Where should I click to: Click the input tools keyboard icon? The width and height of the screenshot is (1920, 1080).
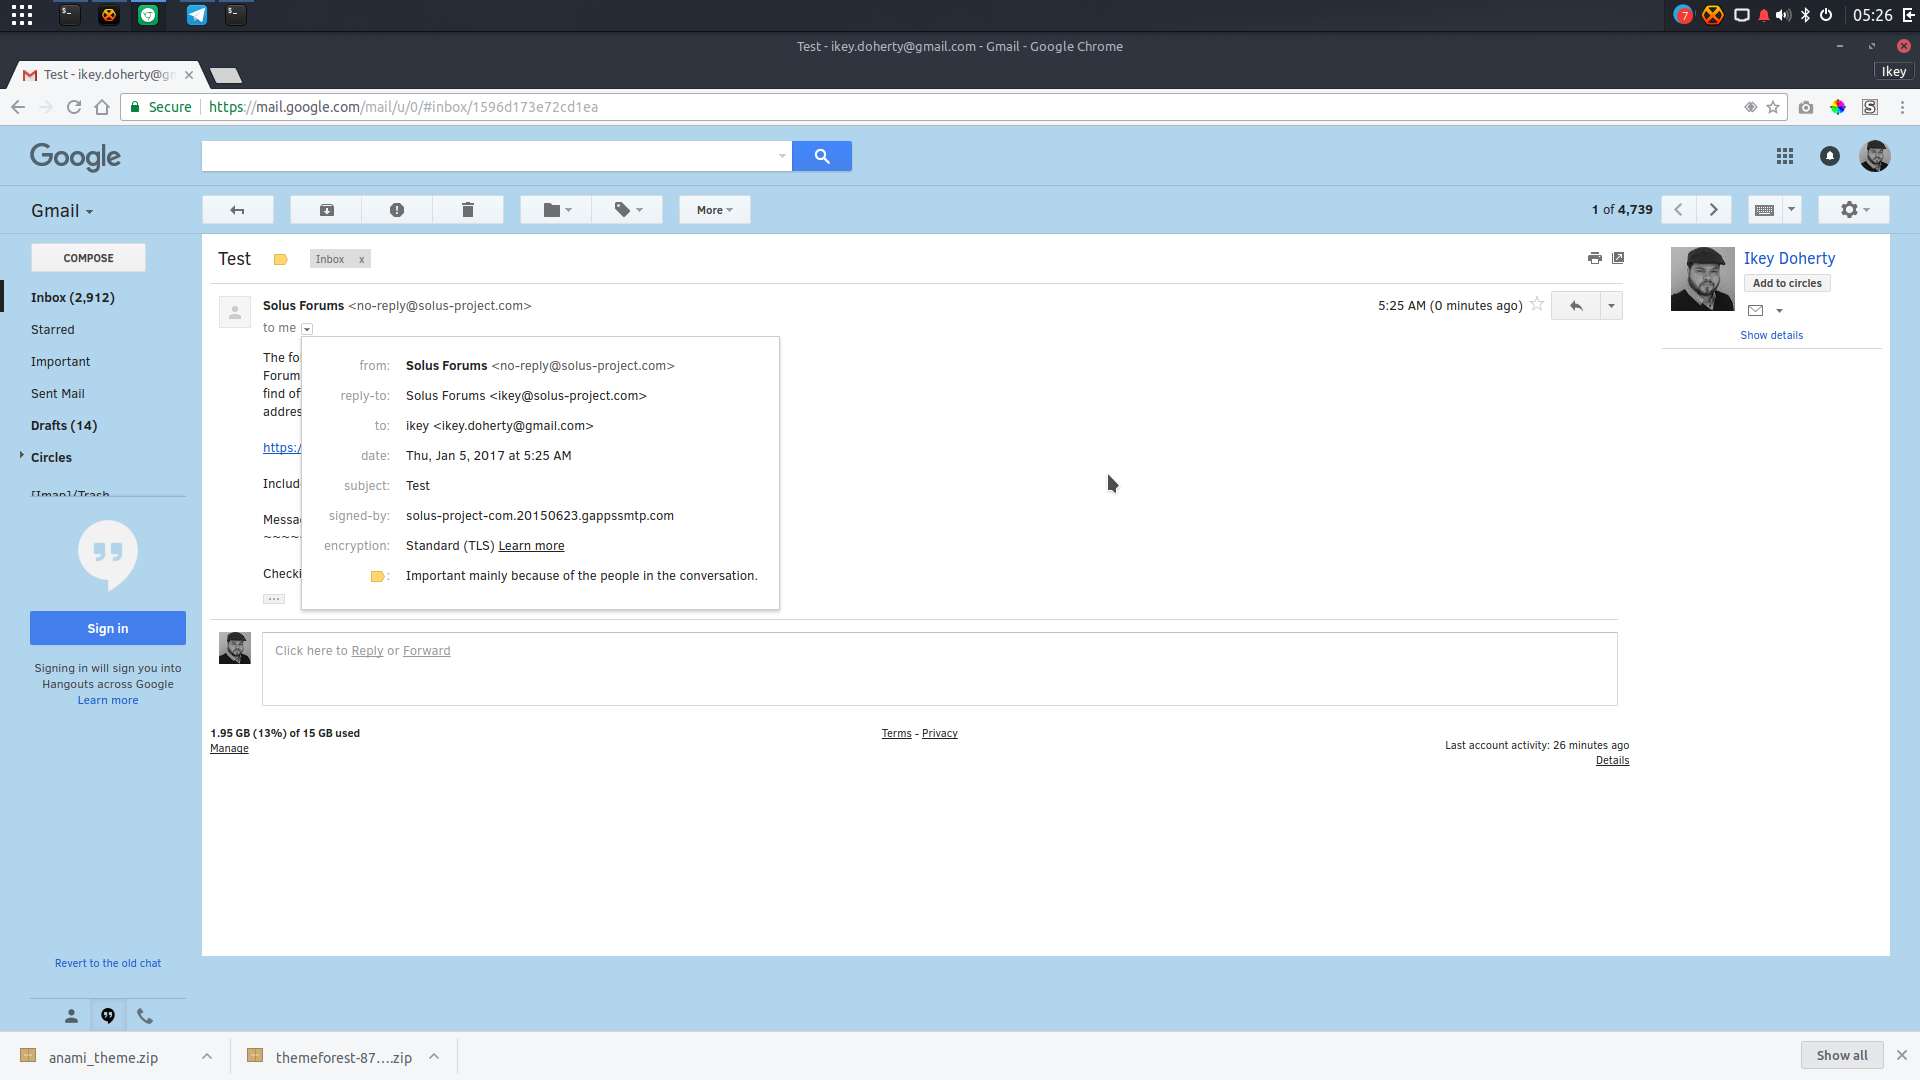[x=1765, y=210]
